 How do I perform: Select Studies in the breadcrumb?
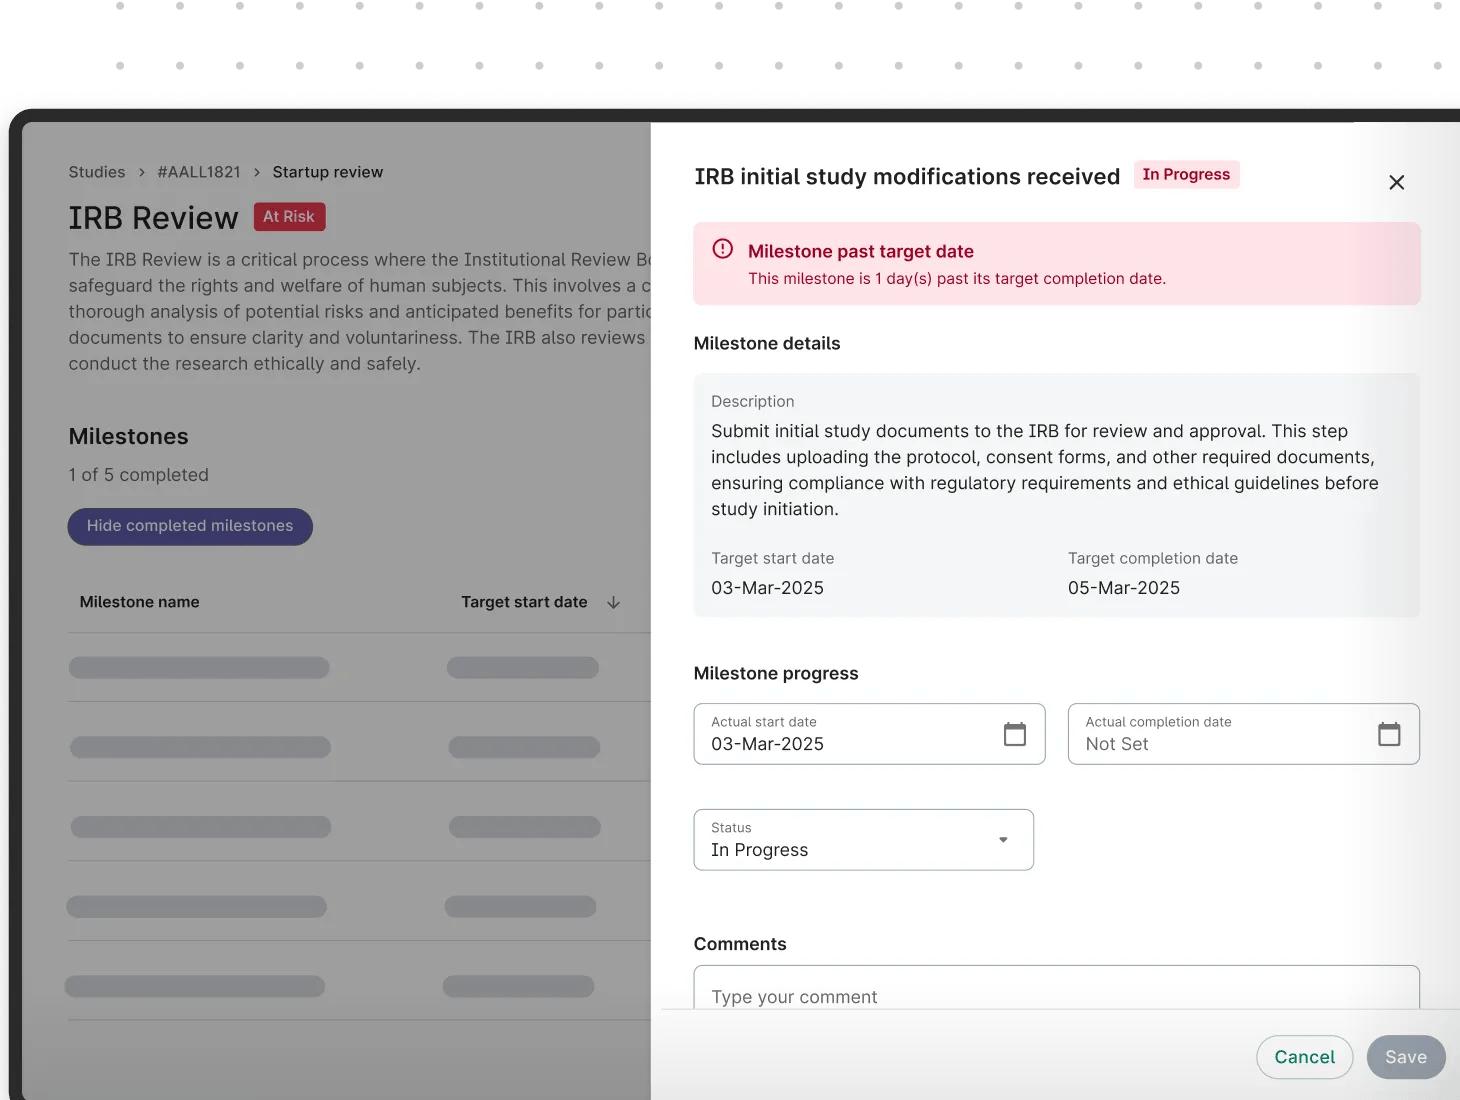click(96, 172)
